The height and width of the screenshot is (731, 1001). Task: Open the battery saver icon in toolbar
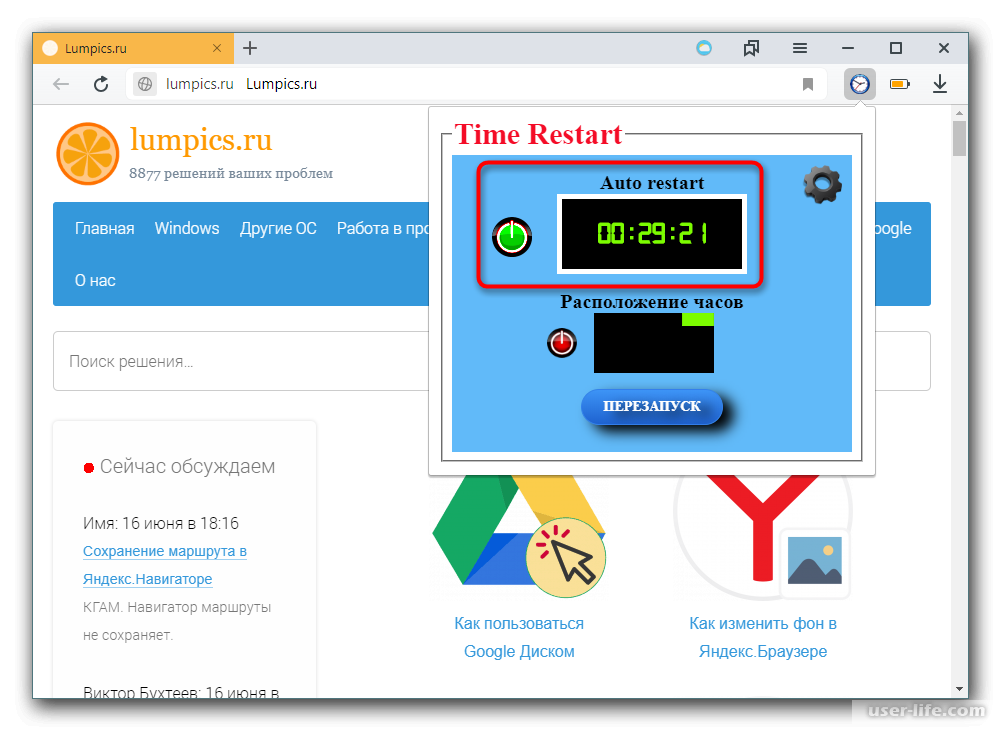click(x=899, y=84)
